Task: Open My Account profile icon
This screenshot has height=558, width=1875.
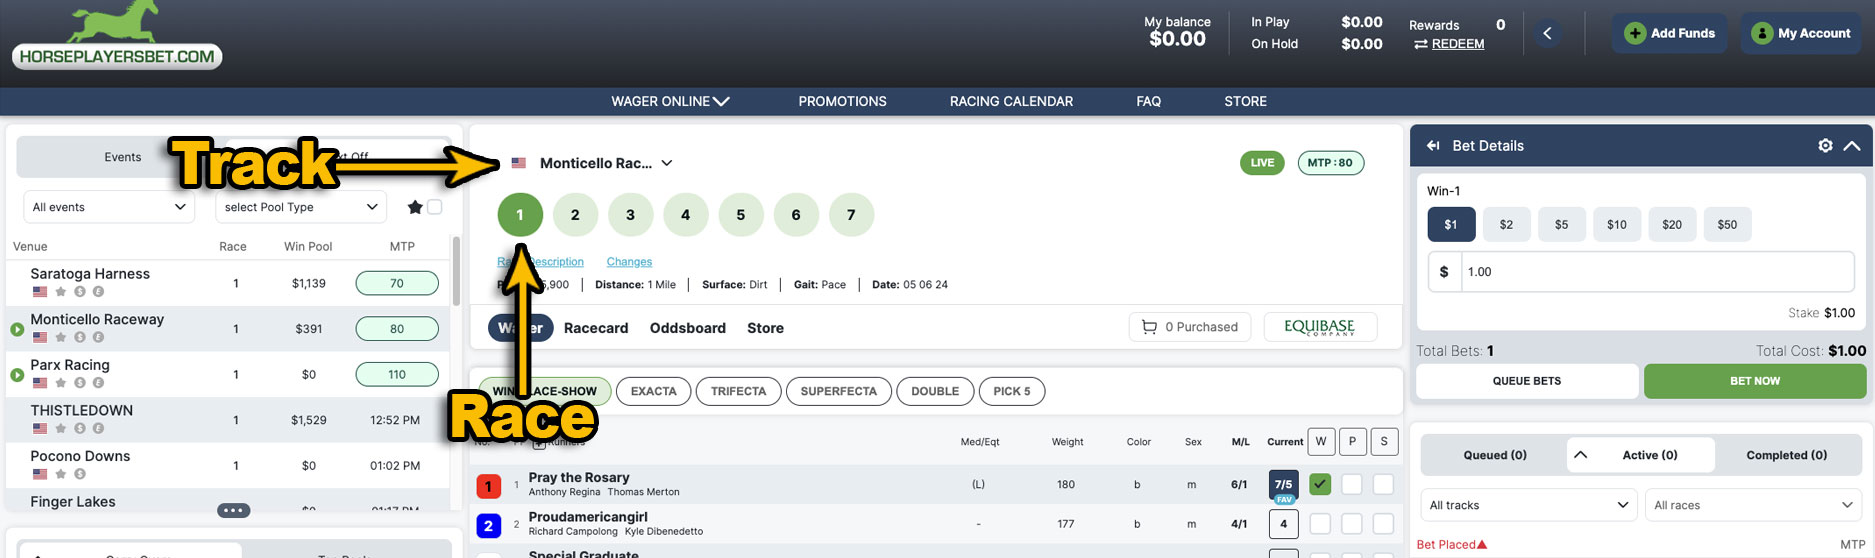Action: (1762, 33)
